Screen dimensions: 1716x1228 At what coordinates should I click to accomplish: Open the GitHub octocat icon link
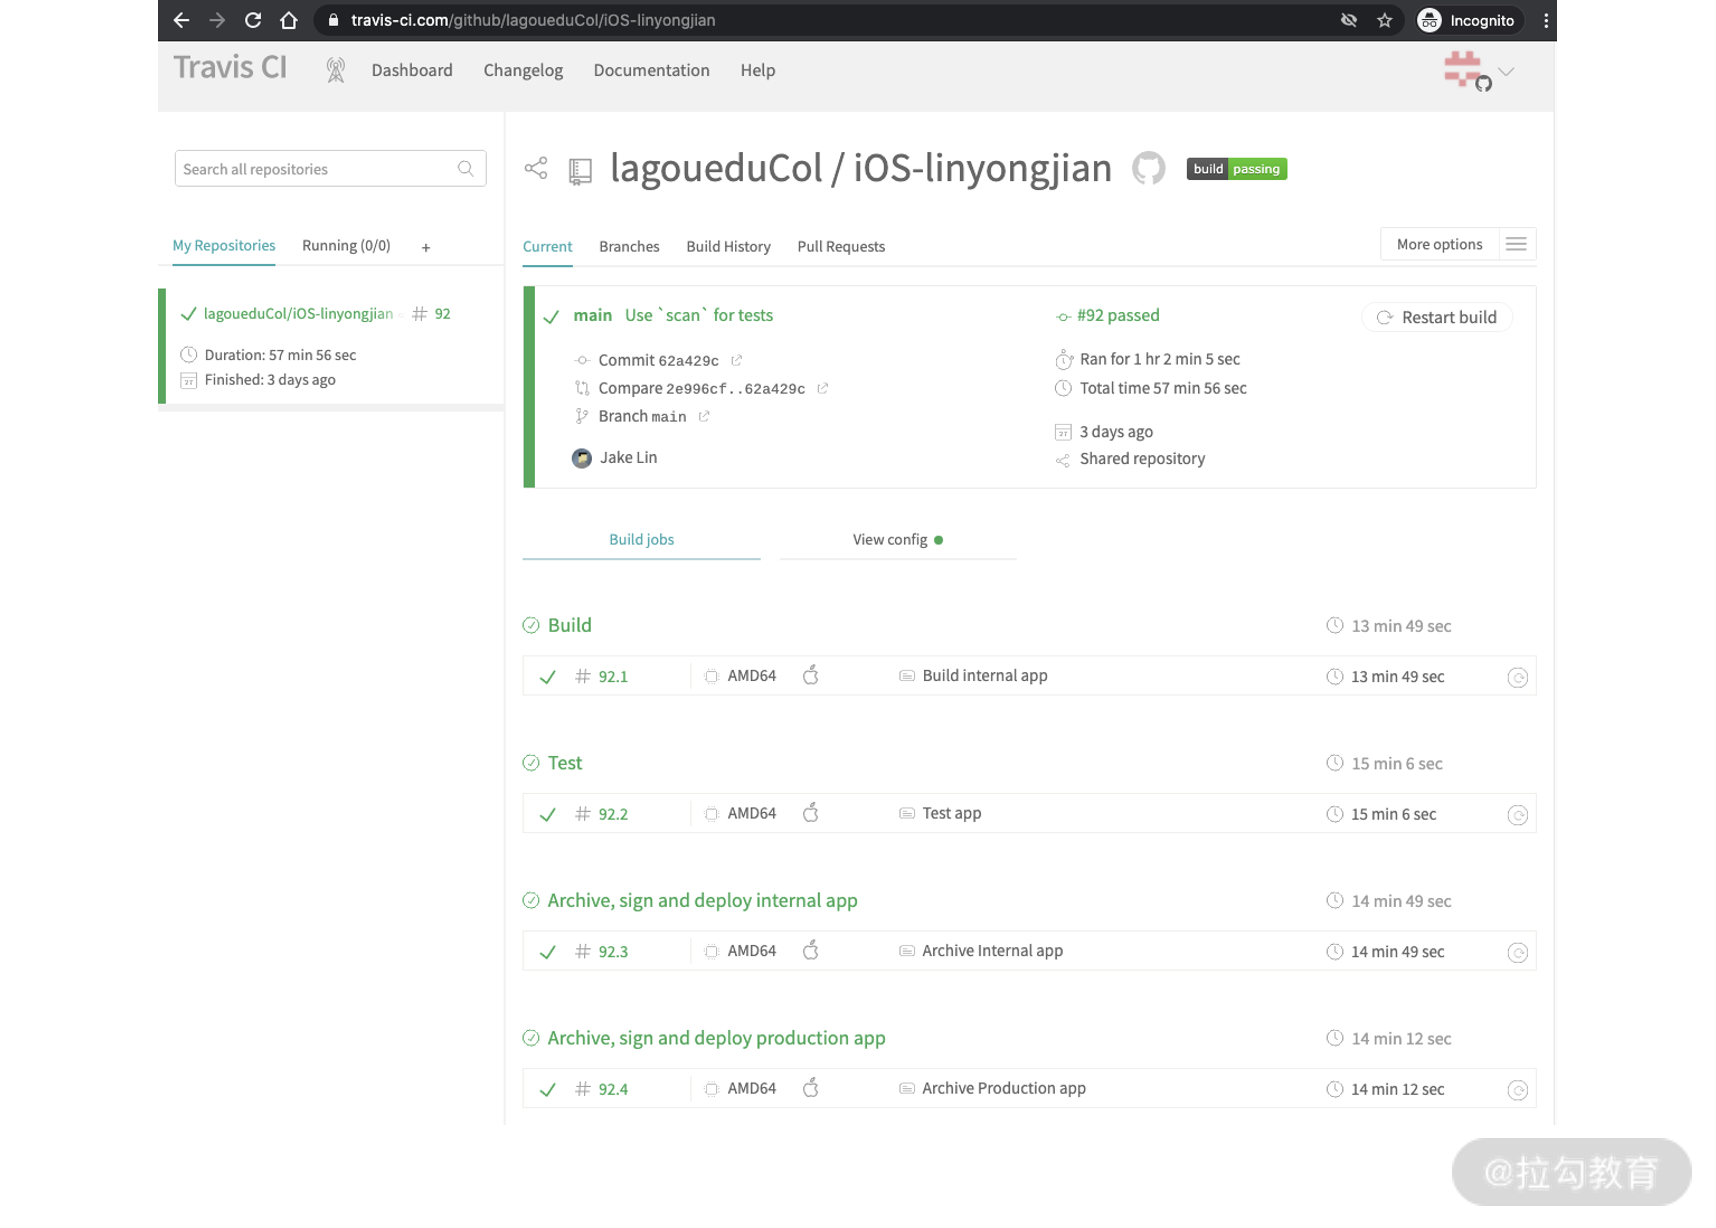1149,168
